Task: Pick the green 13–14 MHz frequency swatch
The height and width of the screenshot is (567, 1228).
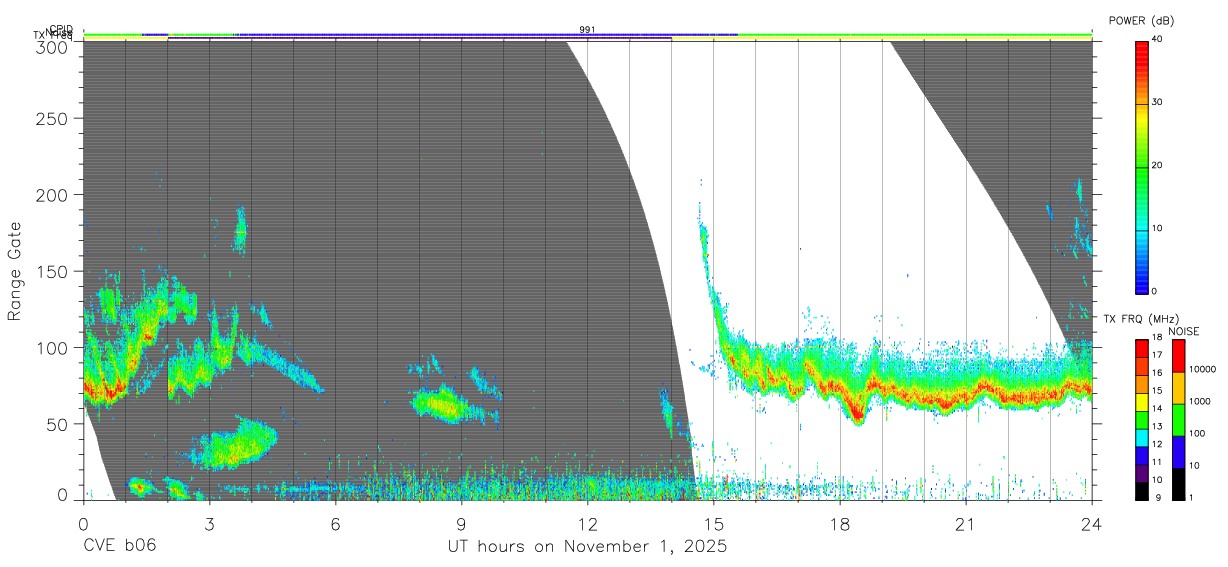Action: [x=1142, y=420]
